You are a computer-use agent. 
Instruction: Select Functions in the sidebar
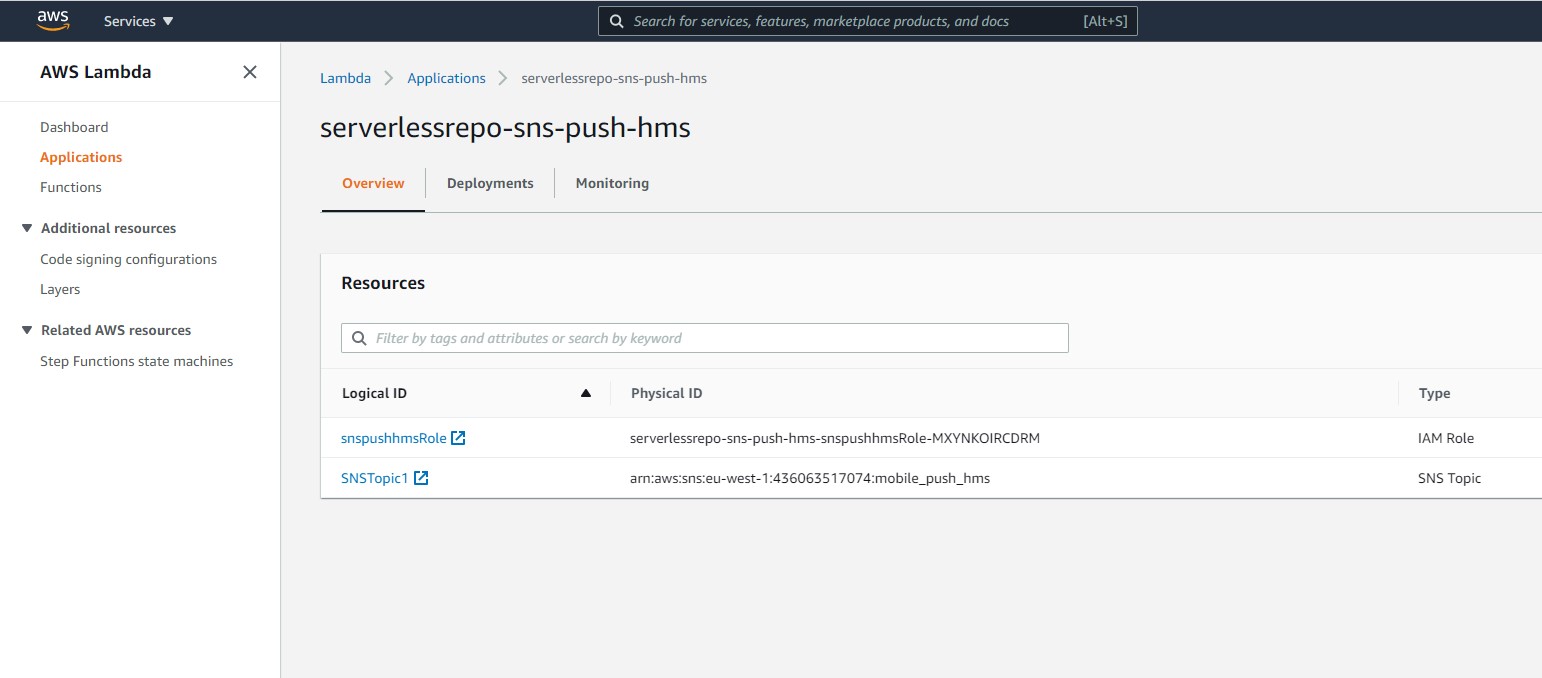click(x=71, y=187)
